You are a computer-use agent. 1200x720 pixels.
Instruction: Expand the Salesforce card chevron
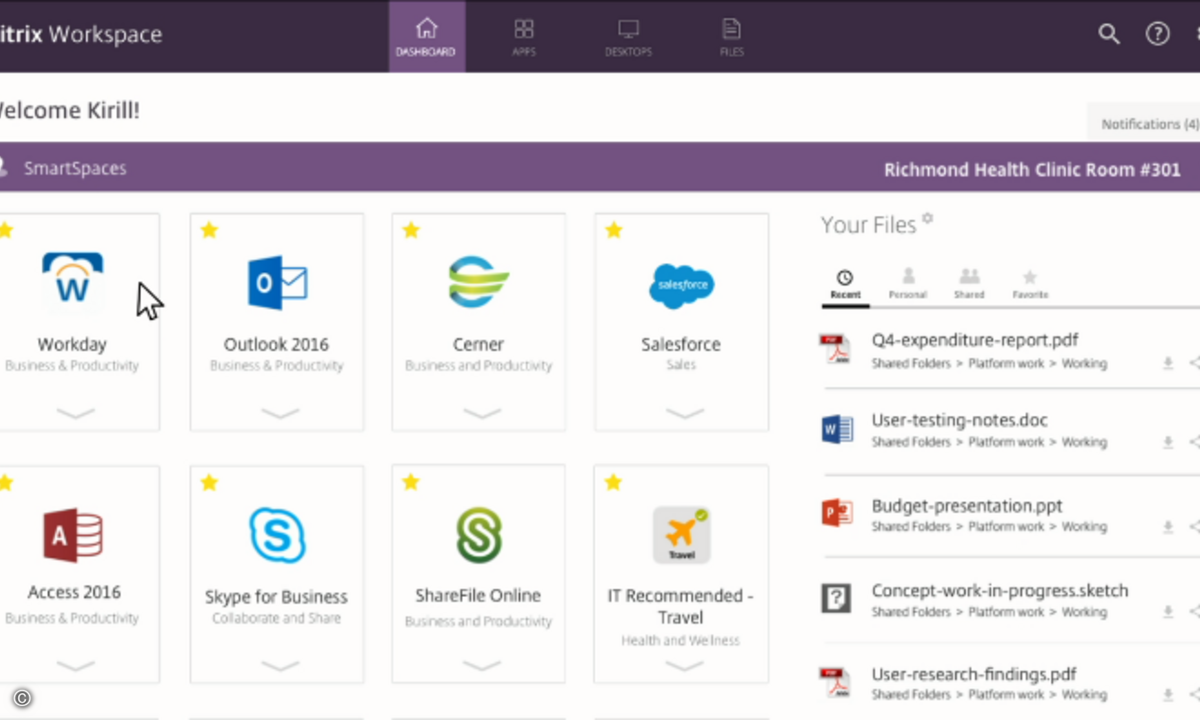[685, 413]
